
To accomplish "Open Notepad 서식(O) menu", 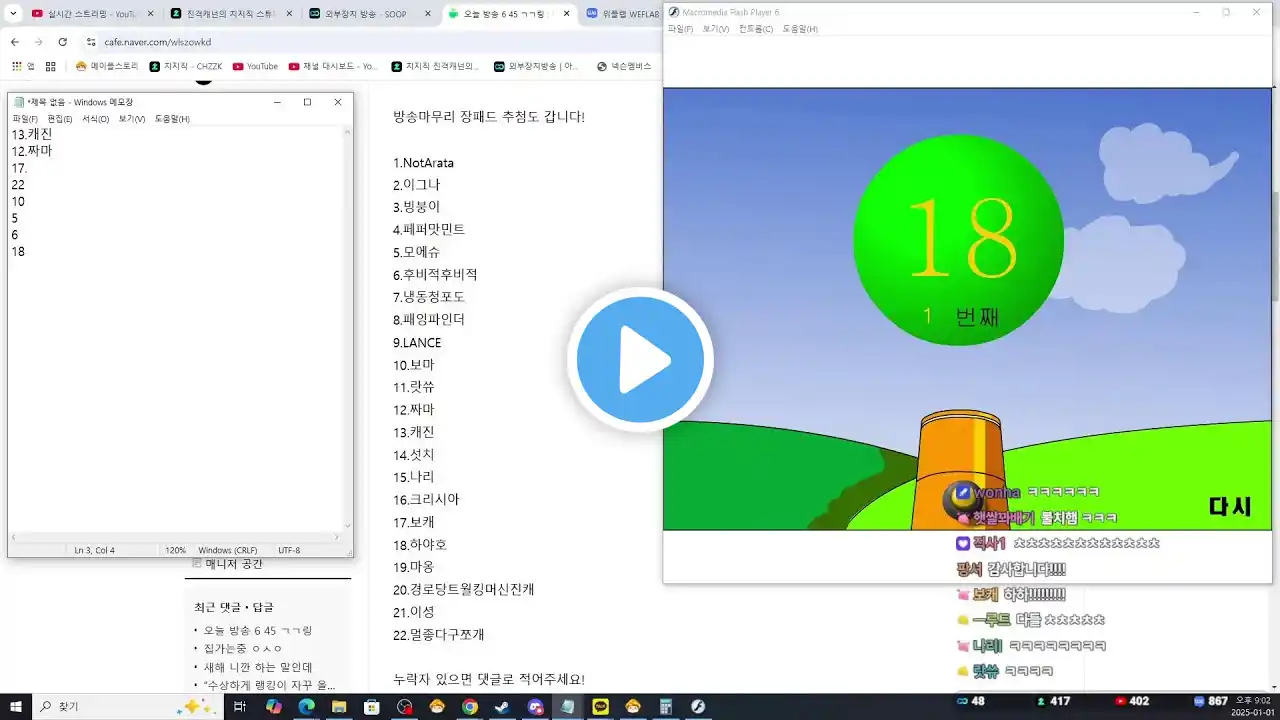I will click(96, 118).
